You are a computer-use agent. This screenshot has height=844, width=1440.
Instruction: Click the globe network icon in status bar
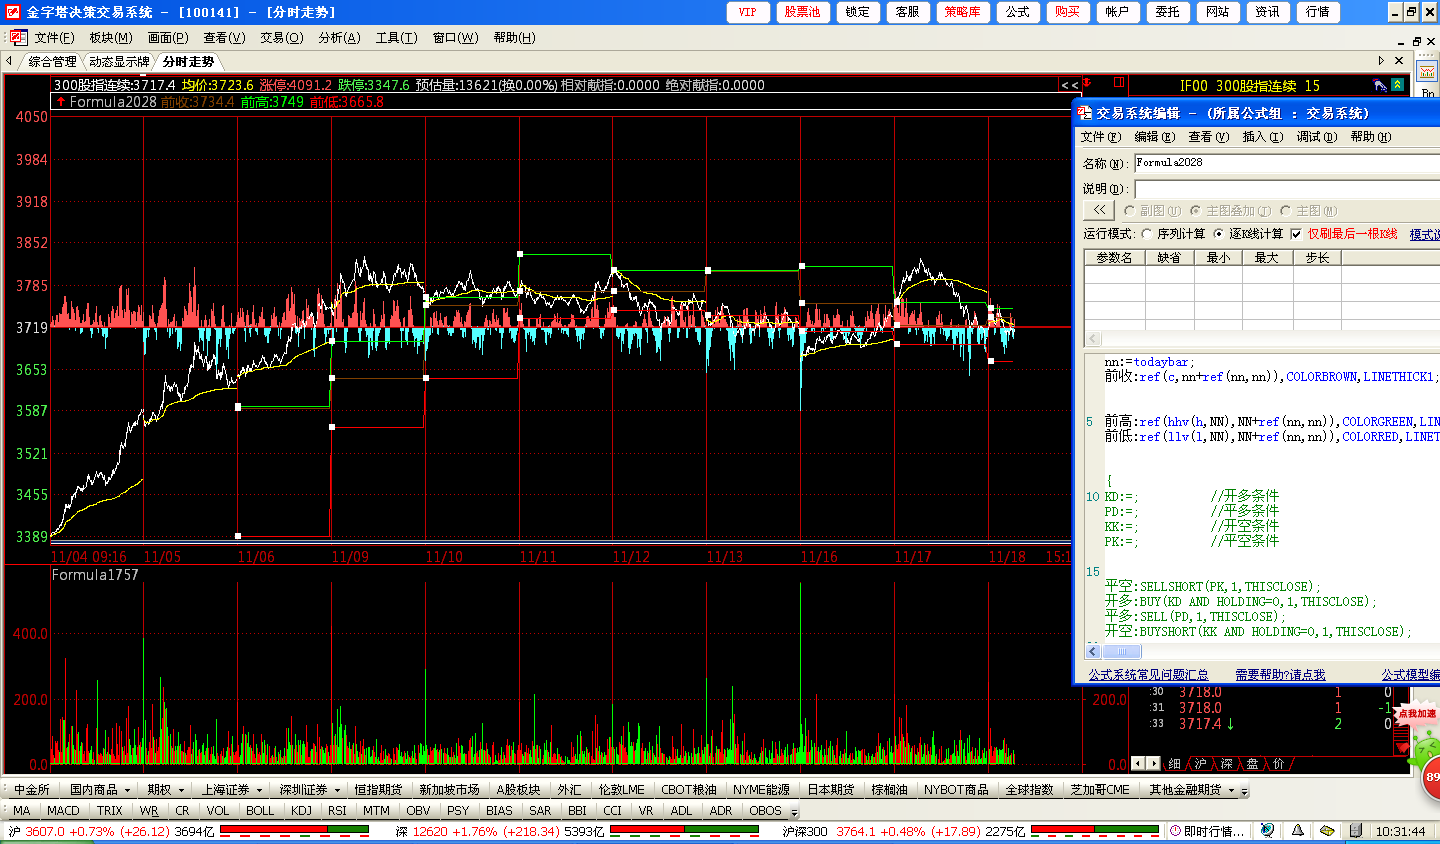click(1267, 831)
